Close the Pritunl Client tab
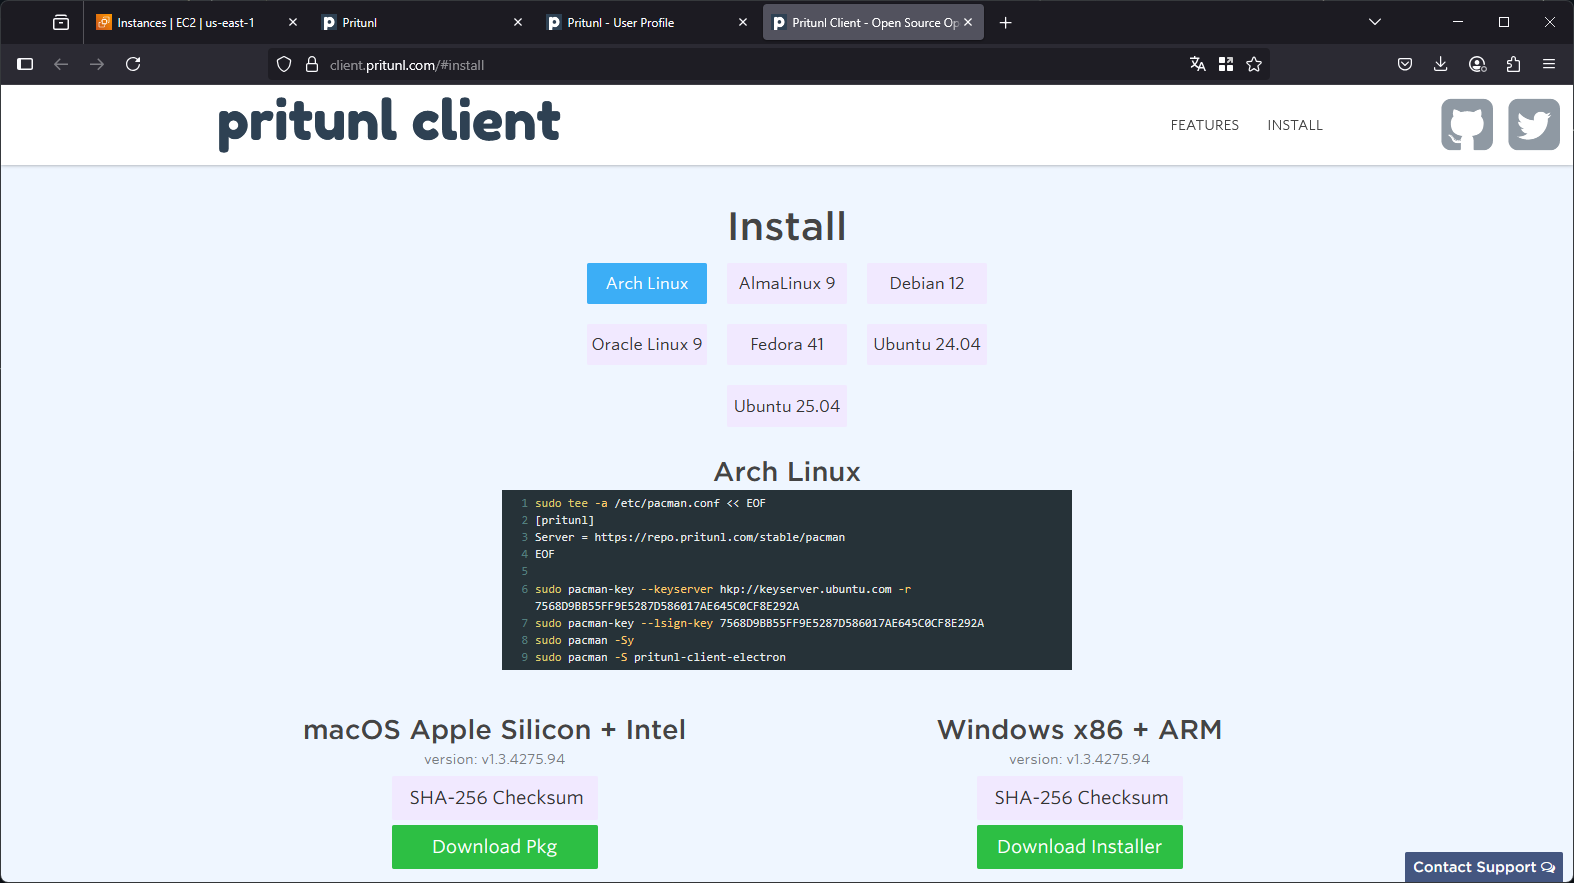 point(968,22)
